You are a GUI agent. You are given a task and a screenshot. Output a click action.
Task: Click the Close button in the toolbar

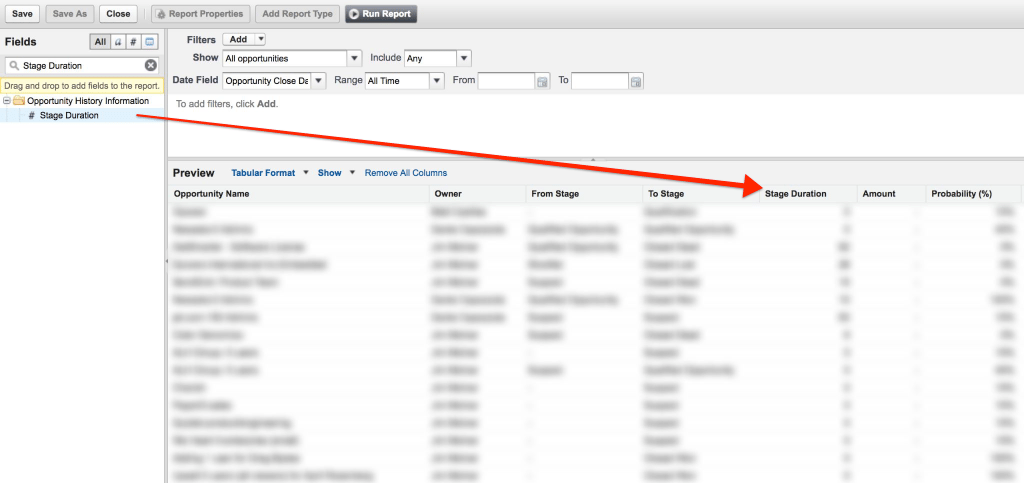pyautogui.click(x=118, y=13)
